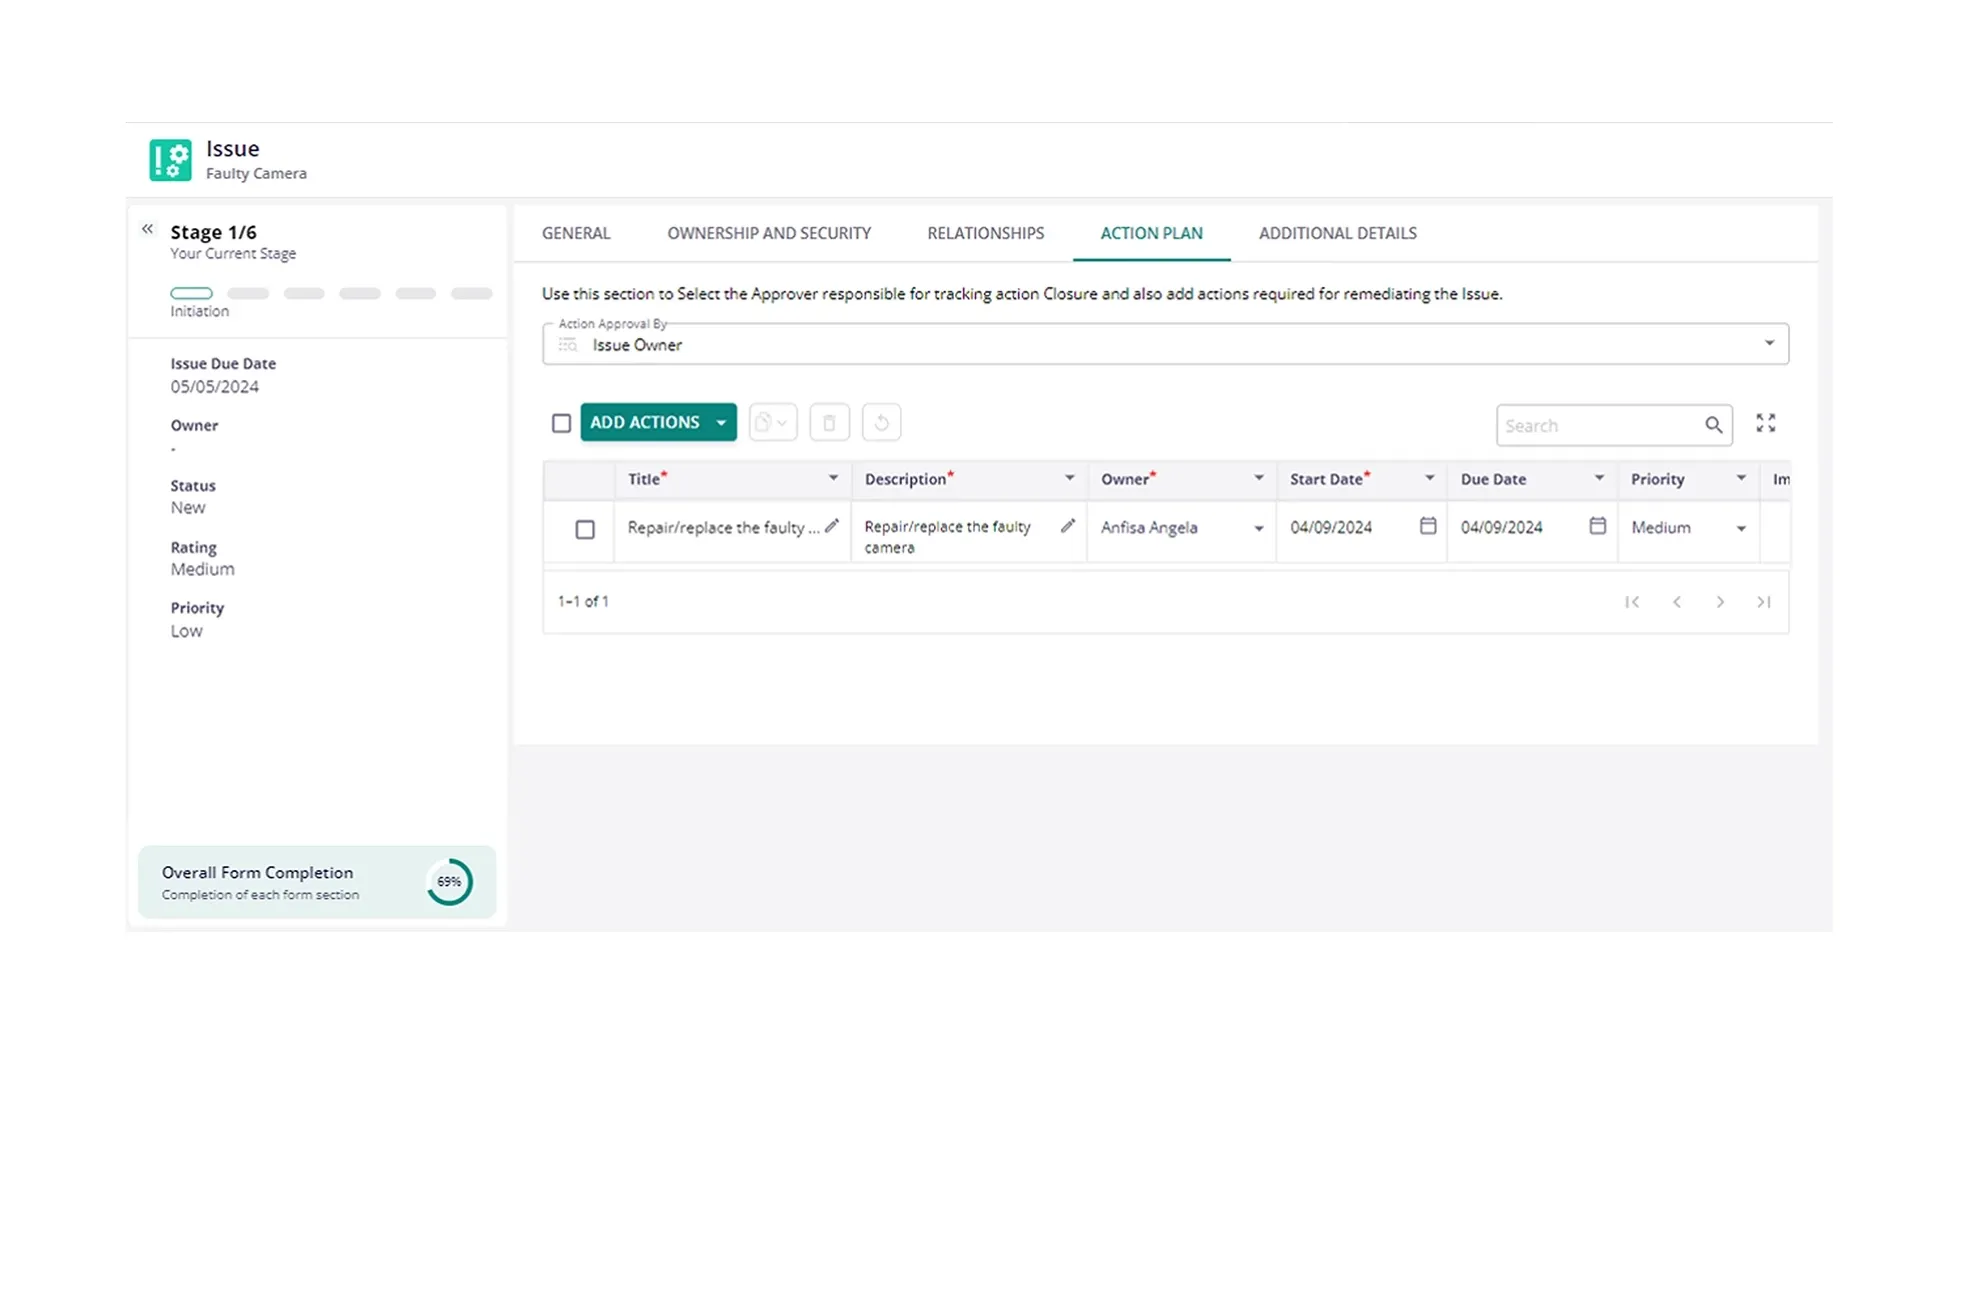This screenshot has height=1313, width=1975.
Task: Open the Start Date calendar picker
Action: 1428,526
